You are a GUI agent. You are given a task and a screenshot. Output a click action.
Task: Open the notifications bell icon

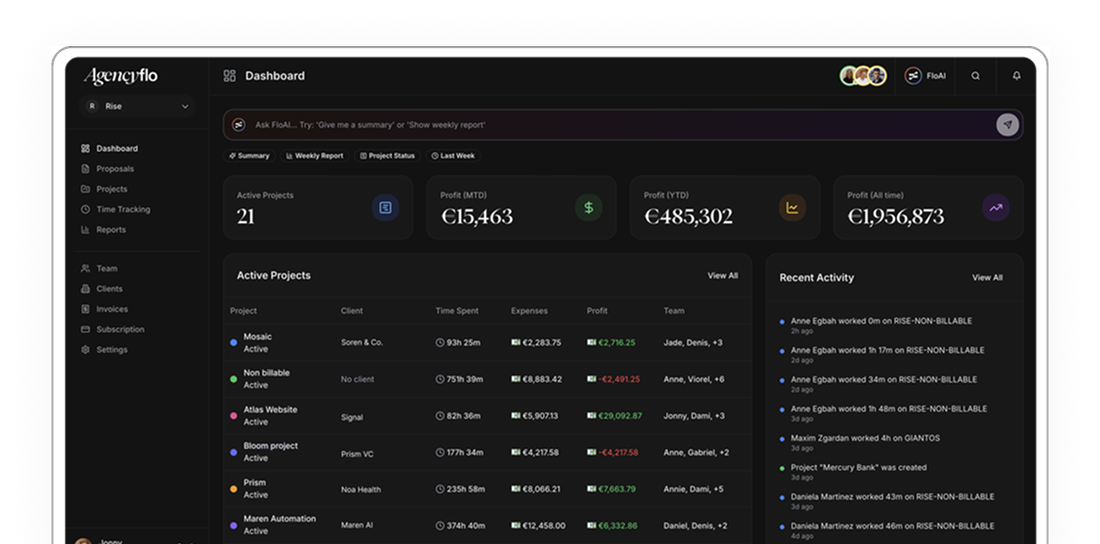[1017, 76]
